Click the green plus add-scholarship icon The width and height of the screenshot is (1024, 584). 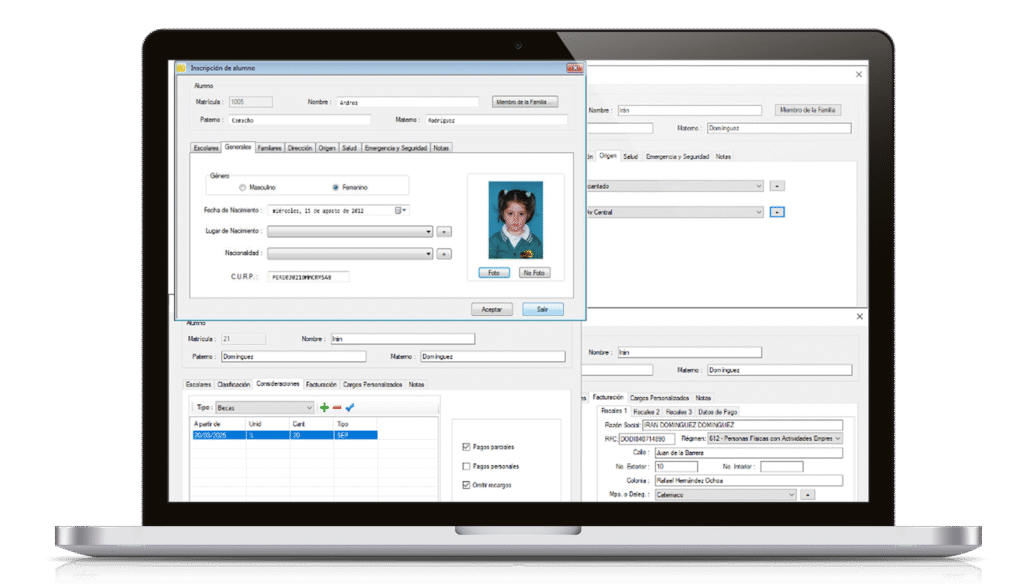(x=324, y=407)
